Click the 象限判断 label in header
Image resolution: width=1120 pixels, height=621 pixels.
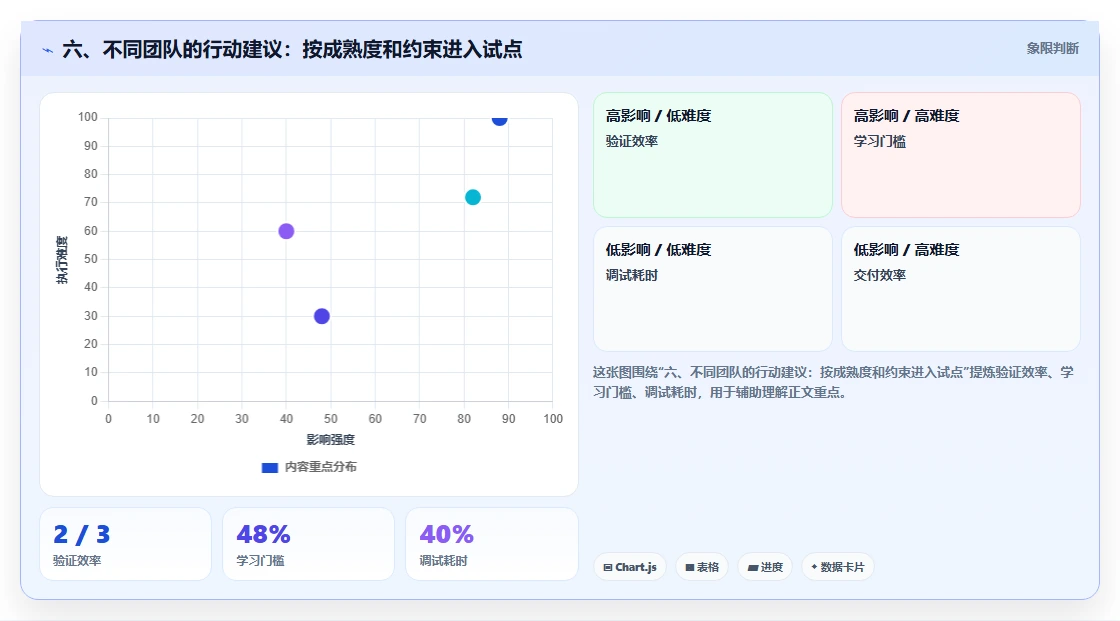(1052, 49)
